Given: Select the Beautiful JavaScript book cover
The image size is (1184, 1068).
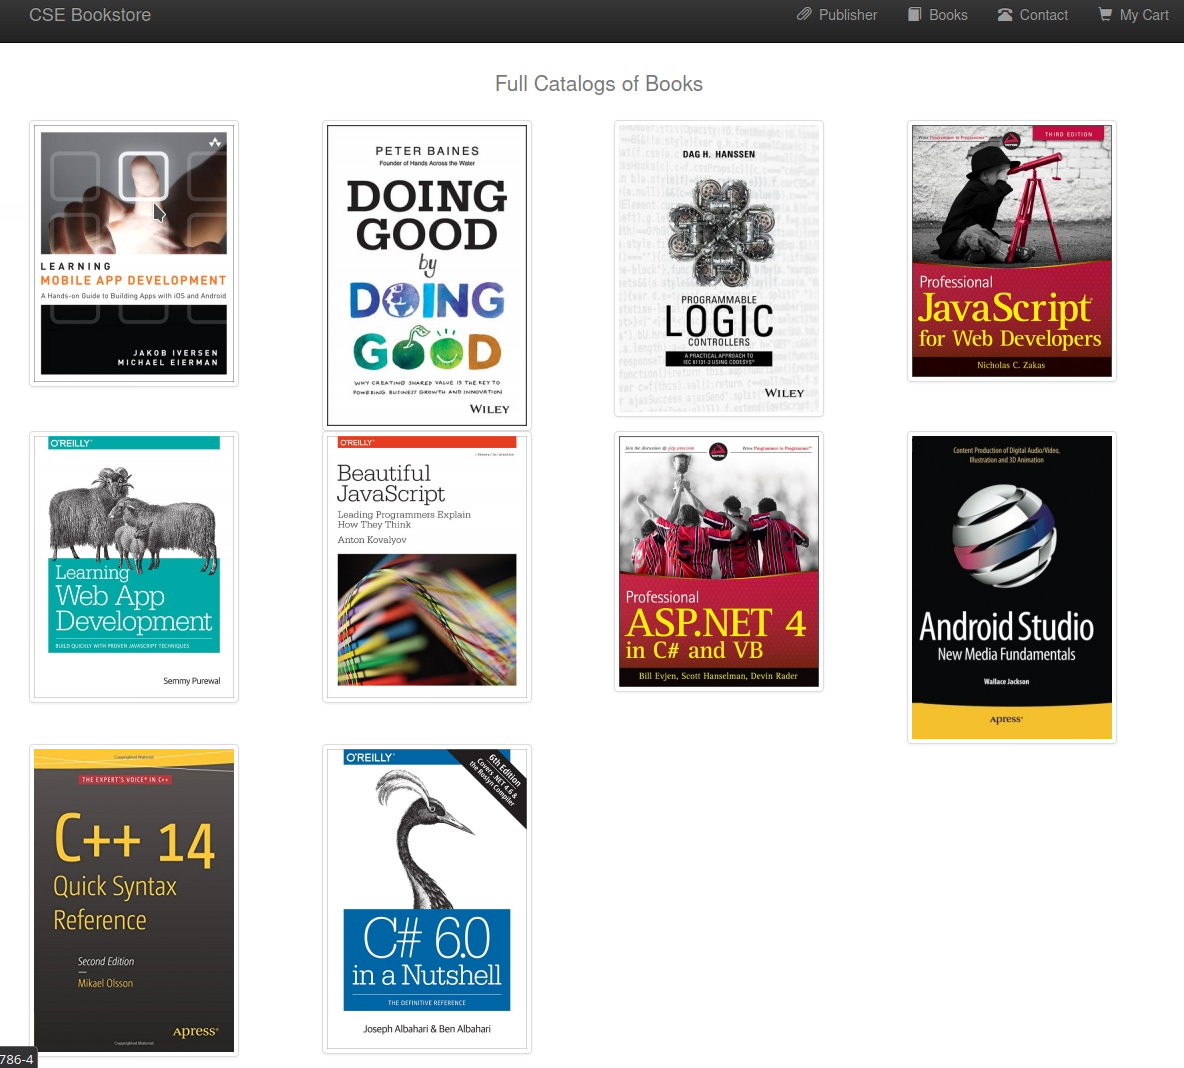Looking at the screenshot, I should point(427,566).
